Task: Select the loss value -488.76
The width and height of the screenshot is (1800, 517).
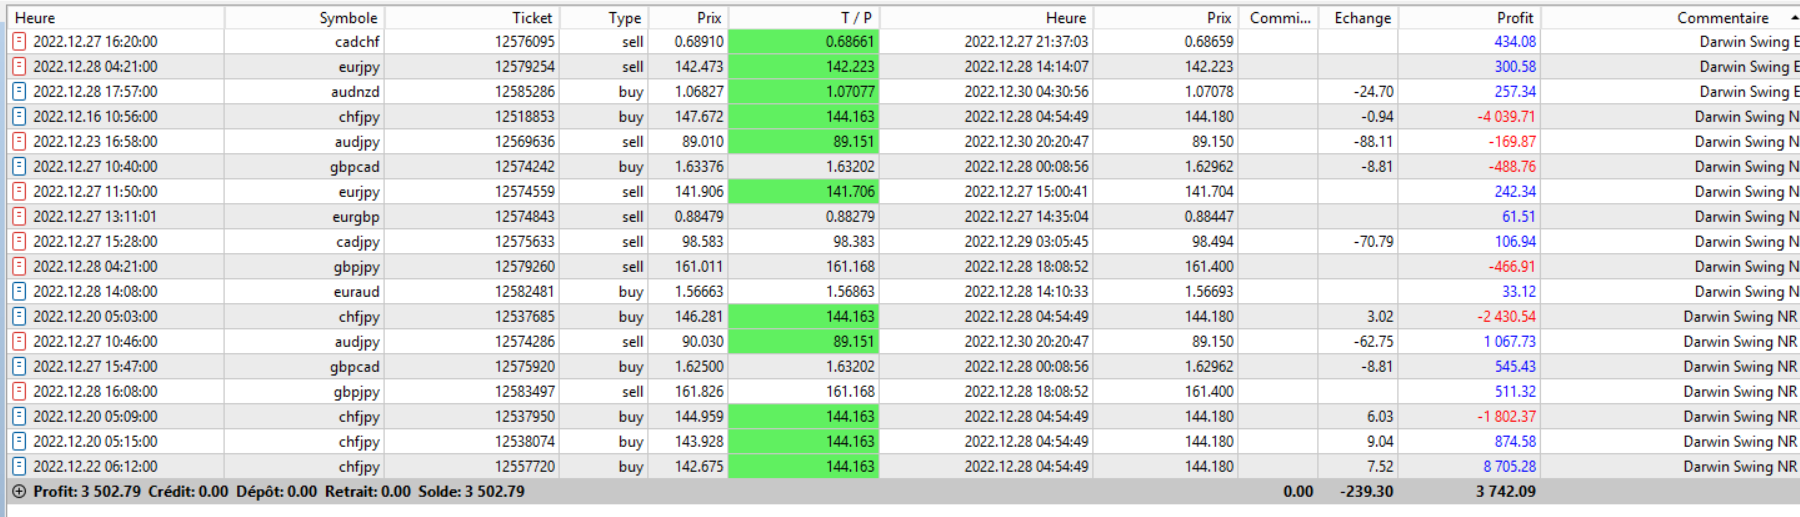Action: 1512,167
